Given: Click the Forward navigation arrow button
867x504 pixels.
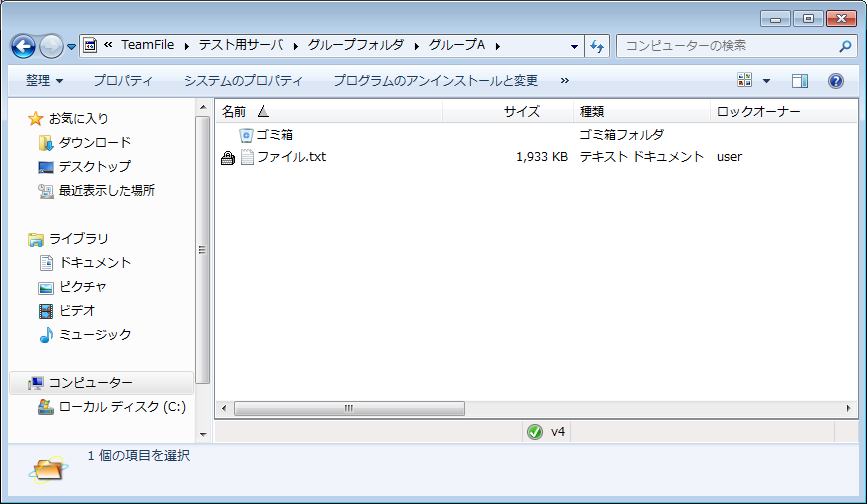Looking at the screenshot, I should coord(51,46).
